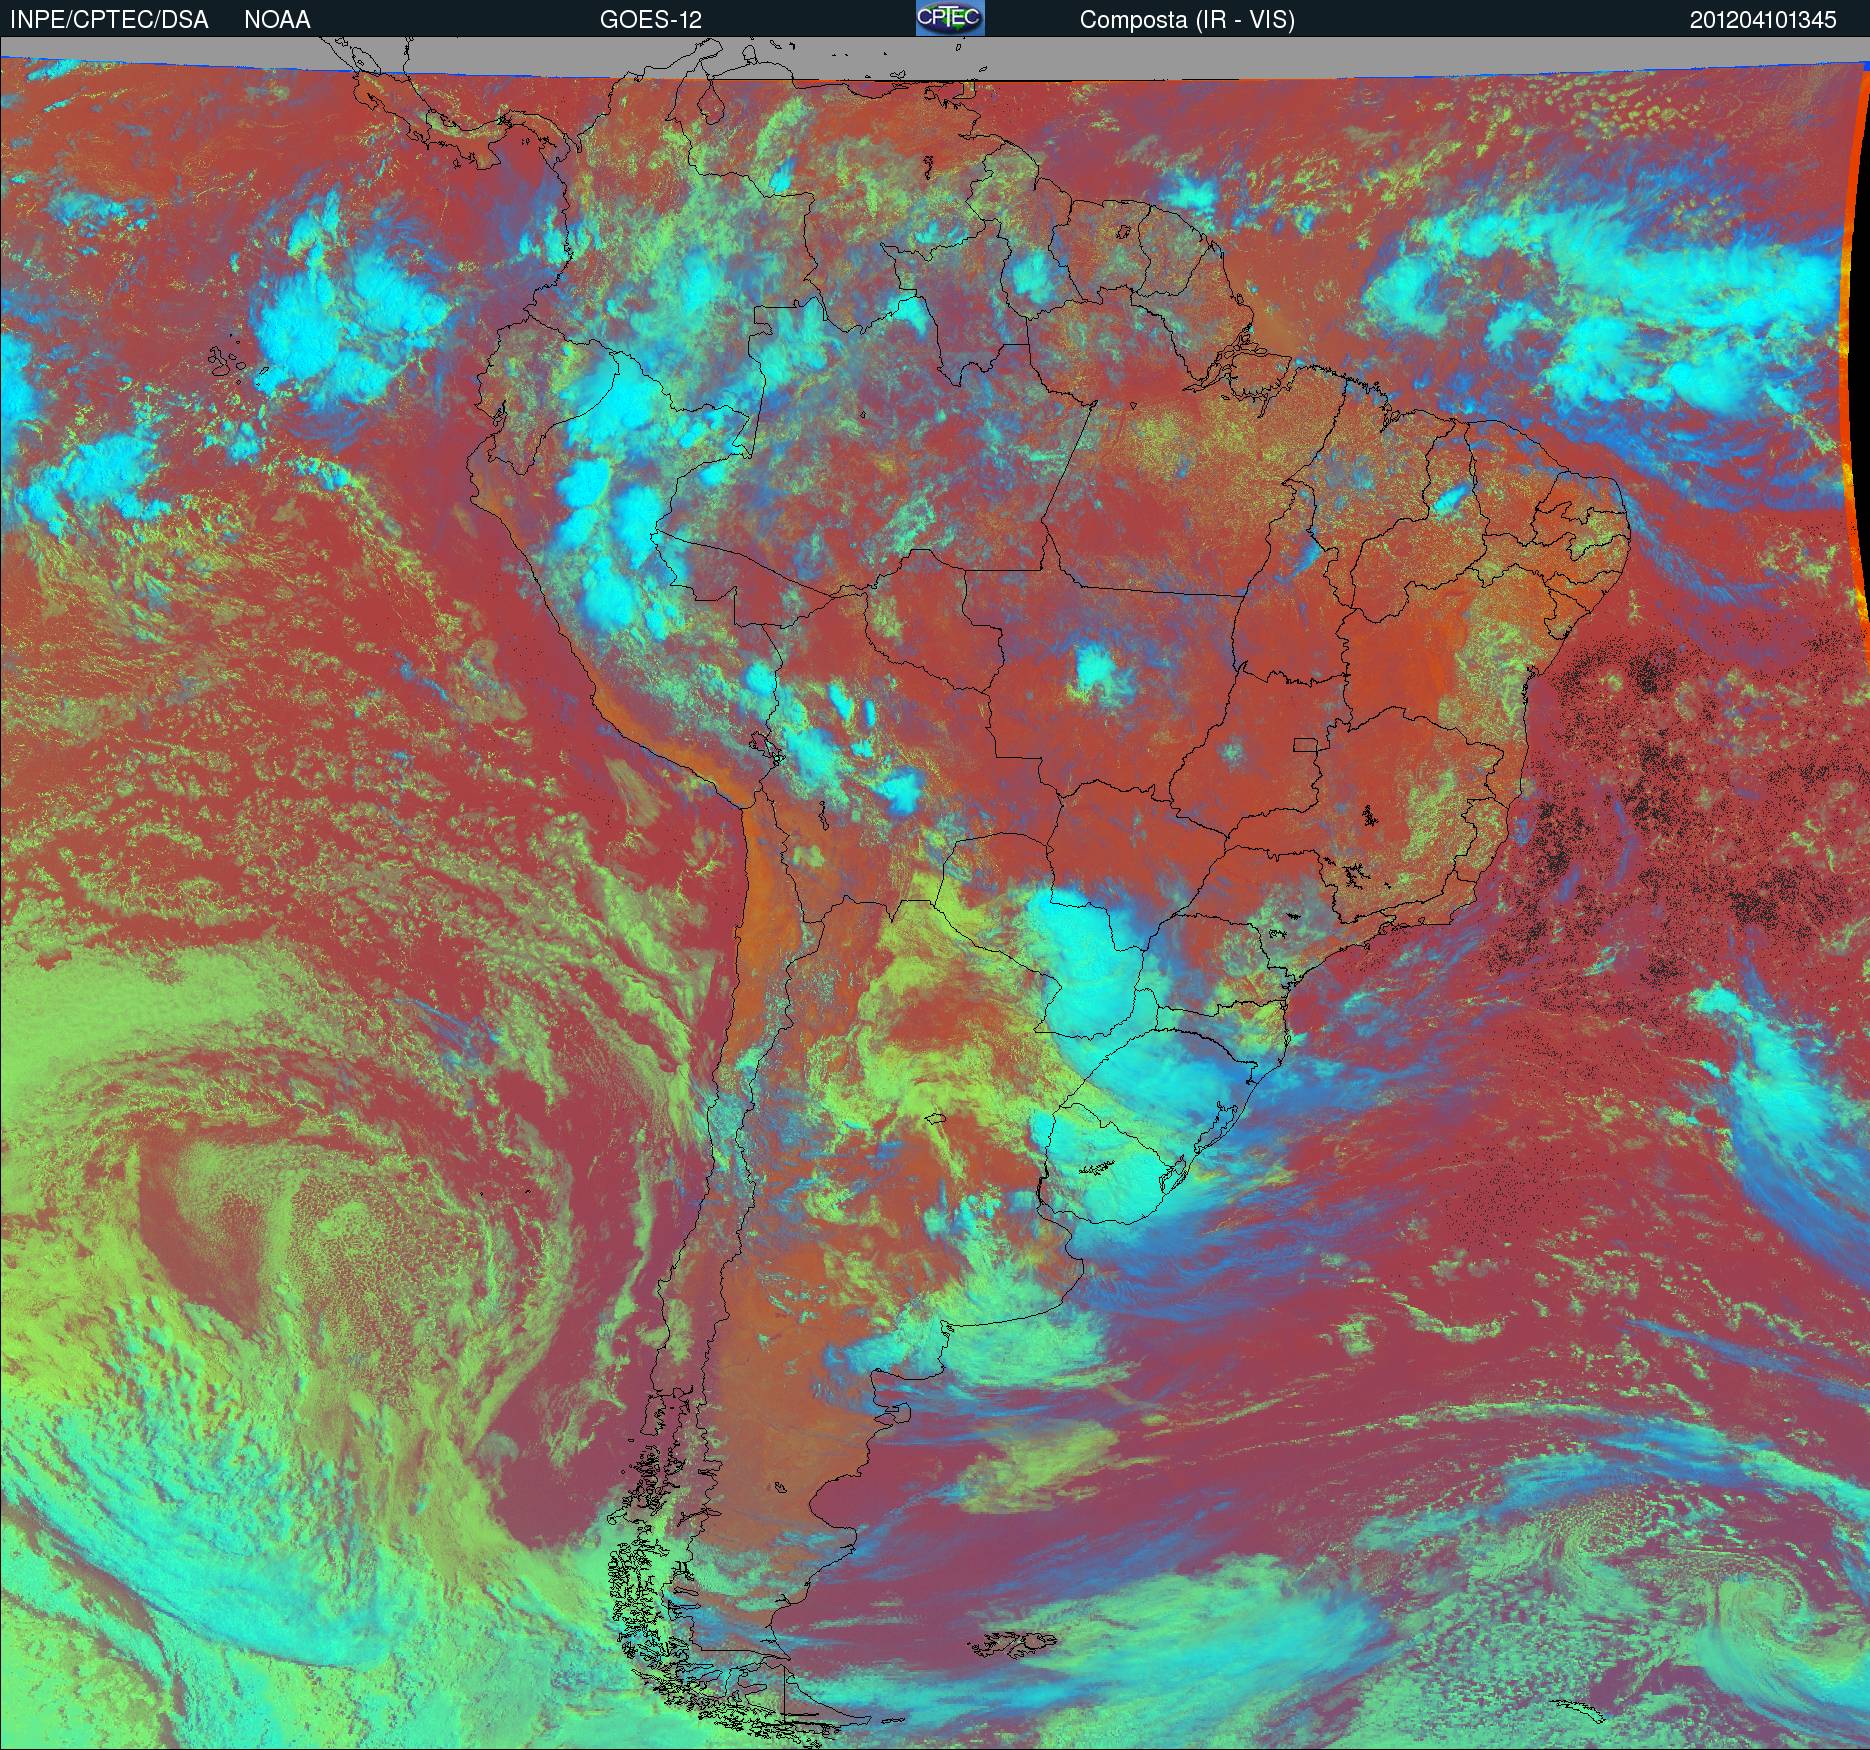
Task: Click the 201204101345 timestamp
Action: 1763,20
